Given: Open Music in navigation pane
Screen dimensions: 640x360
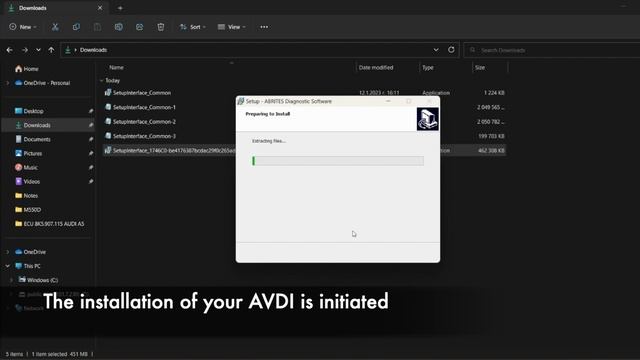Looking at the screenshot, I should [26, 167].
